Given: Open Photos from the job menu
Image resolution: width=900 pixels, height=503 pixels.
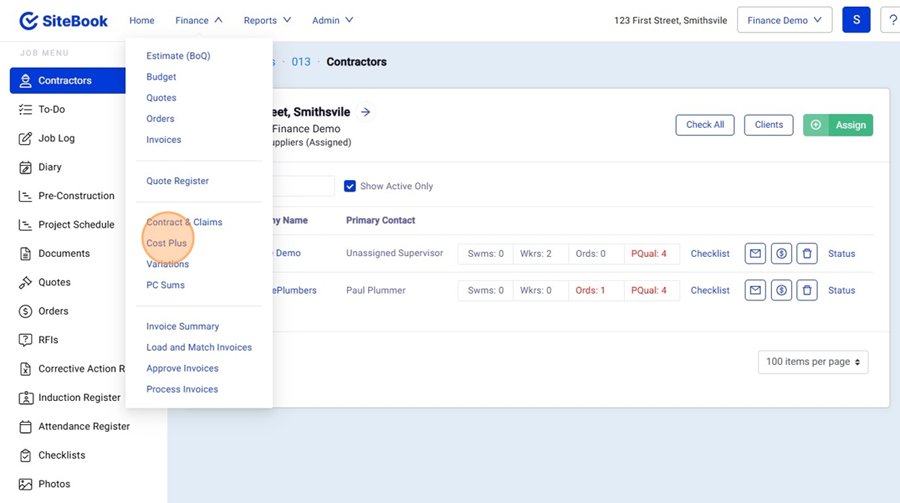Looking at the screenshot, I should [x=54, y=484].
